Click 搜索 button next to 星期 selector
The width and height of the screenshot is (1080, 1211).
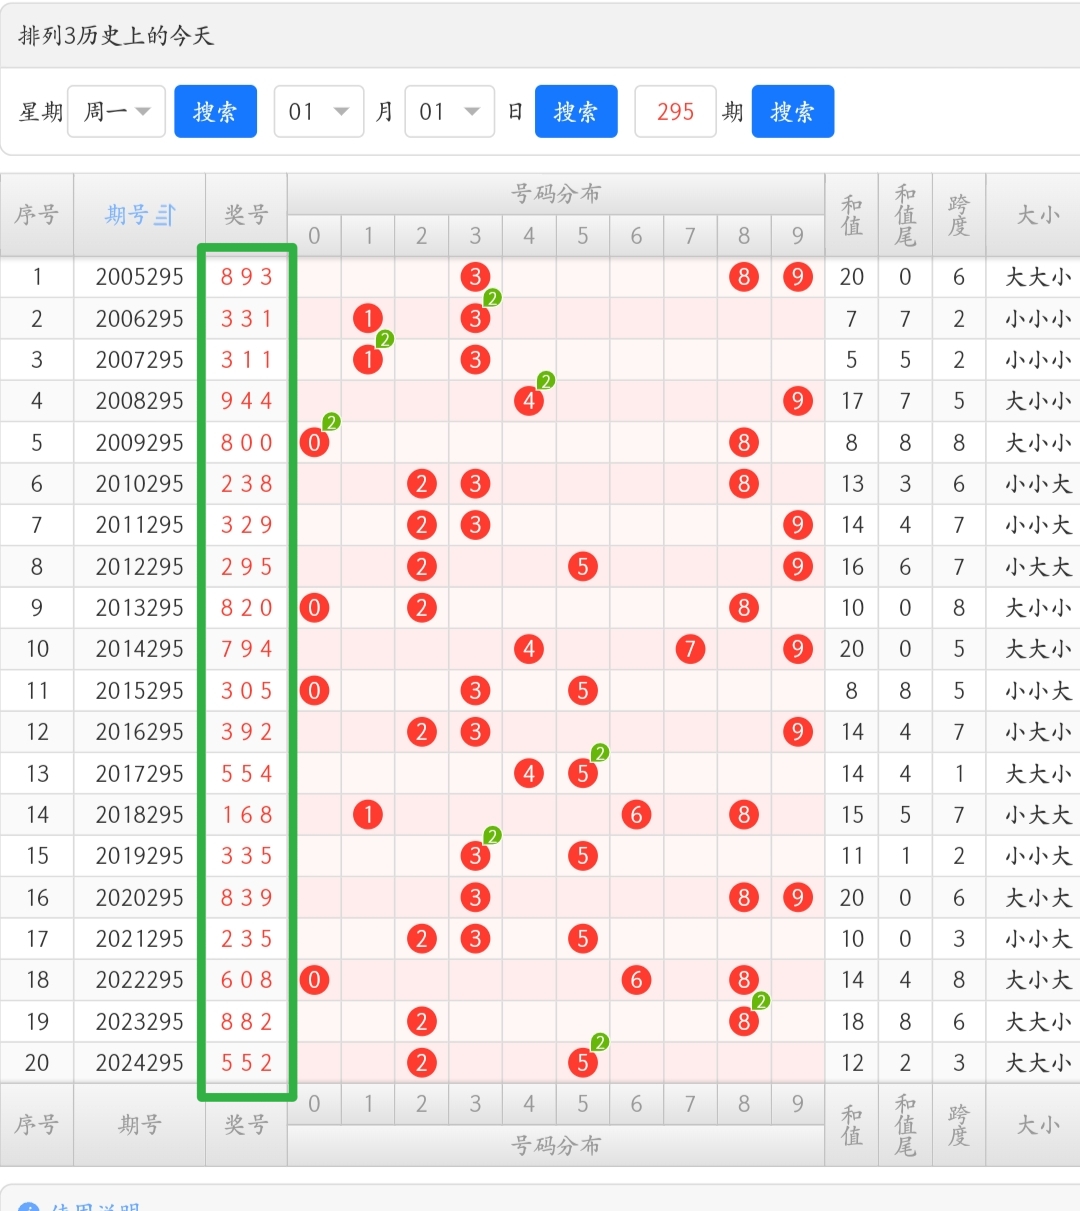[215, 111]
